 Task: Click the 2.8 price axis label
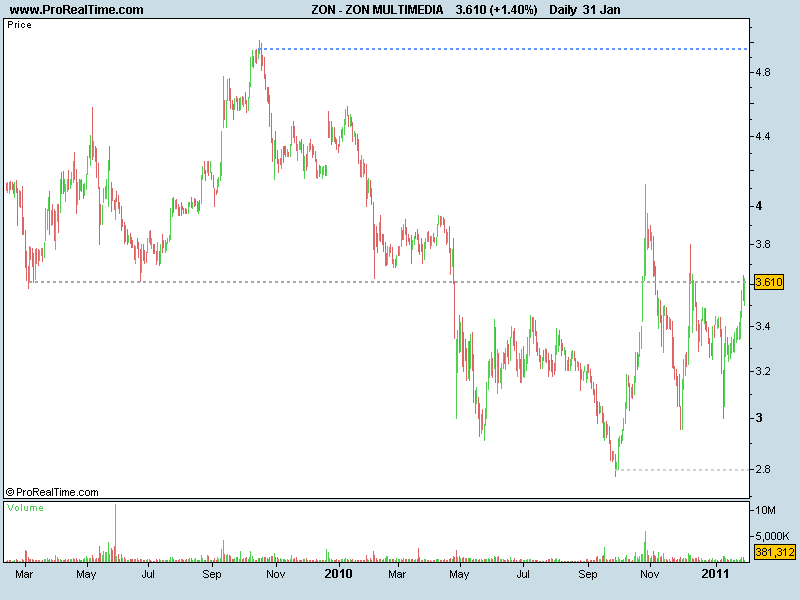tap(763, 469)
